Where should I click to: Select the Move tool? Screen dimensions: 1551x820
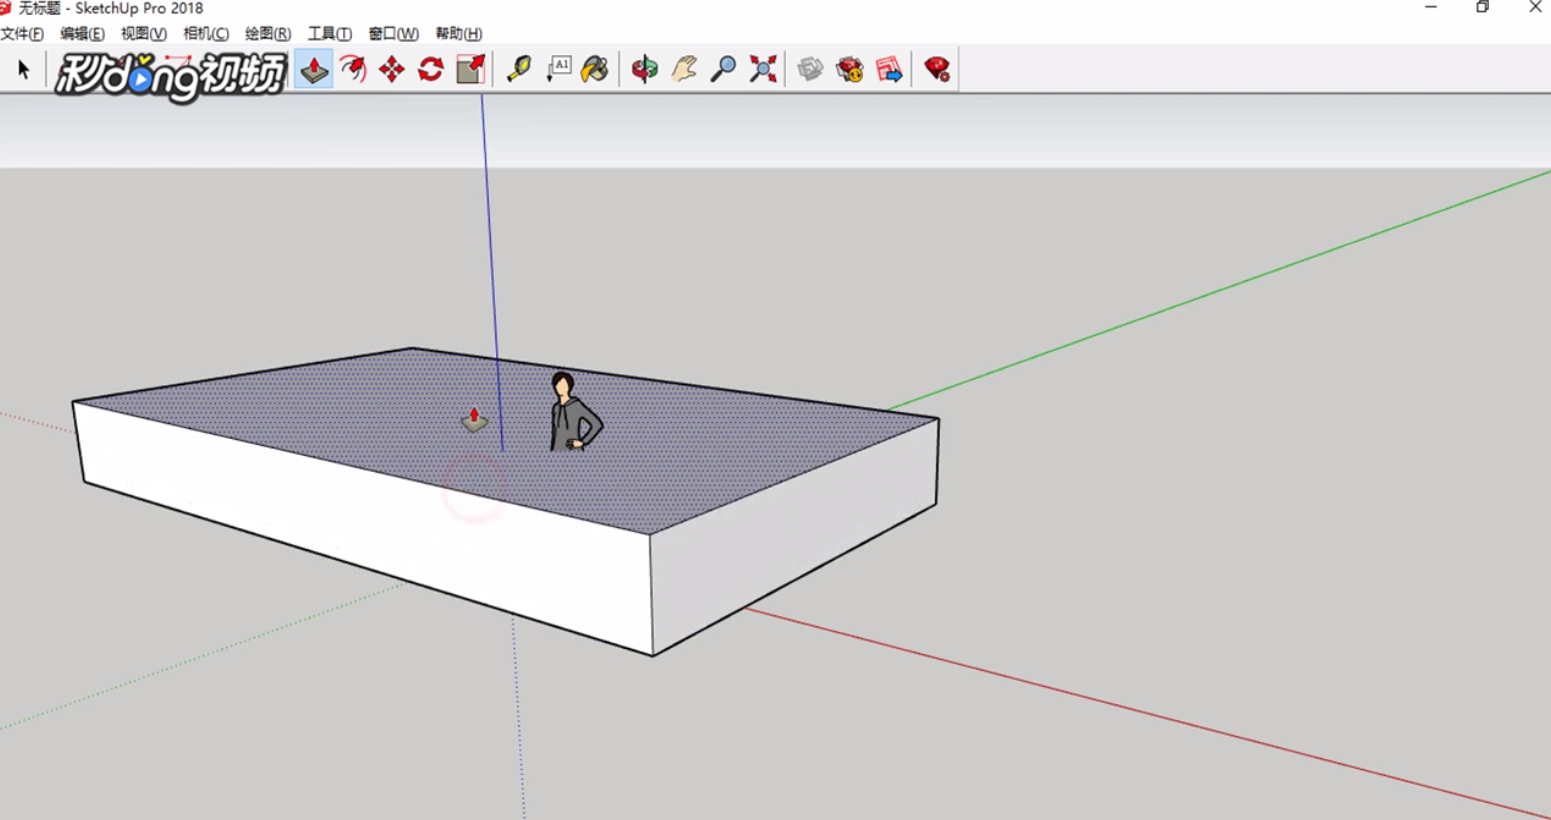pyautogui.click(x=392, y=69)
